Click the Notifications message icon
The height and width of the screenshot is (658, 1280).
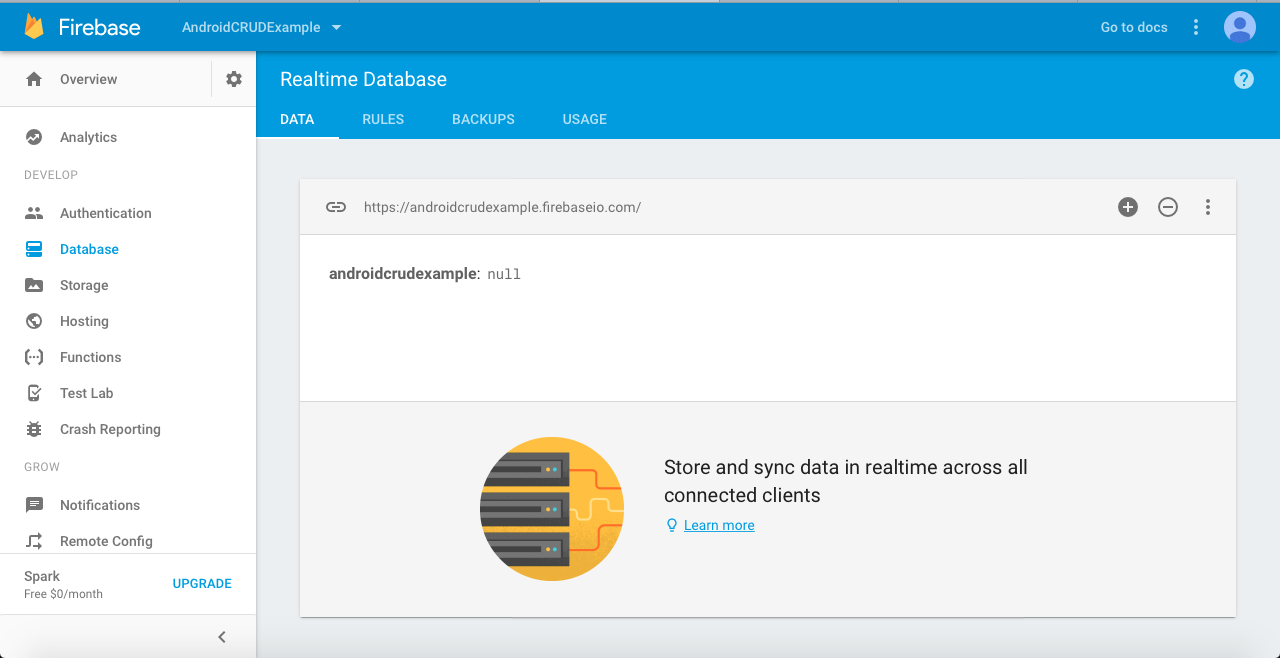click(x=34, y=505)
